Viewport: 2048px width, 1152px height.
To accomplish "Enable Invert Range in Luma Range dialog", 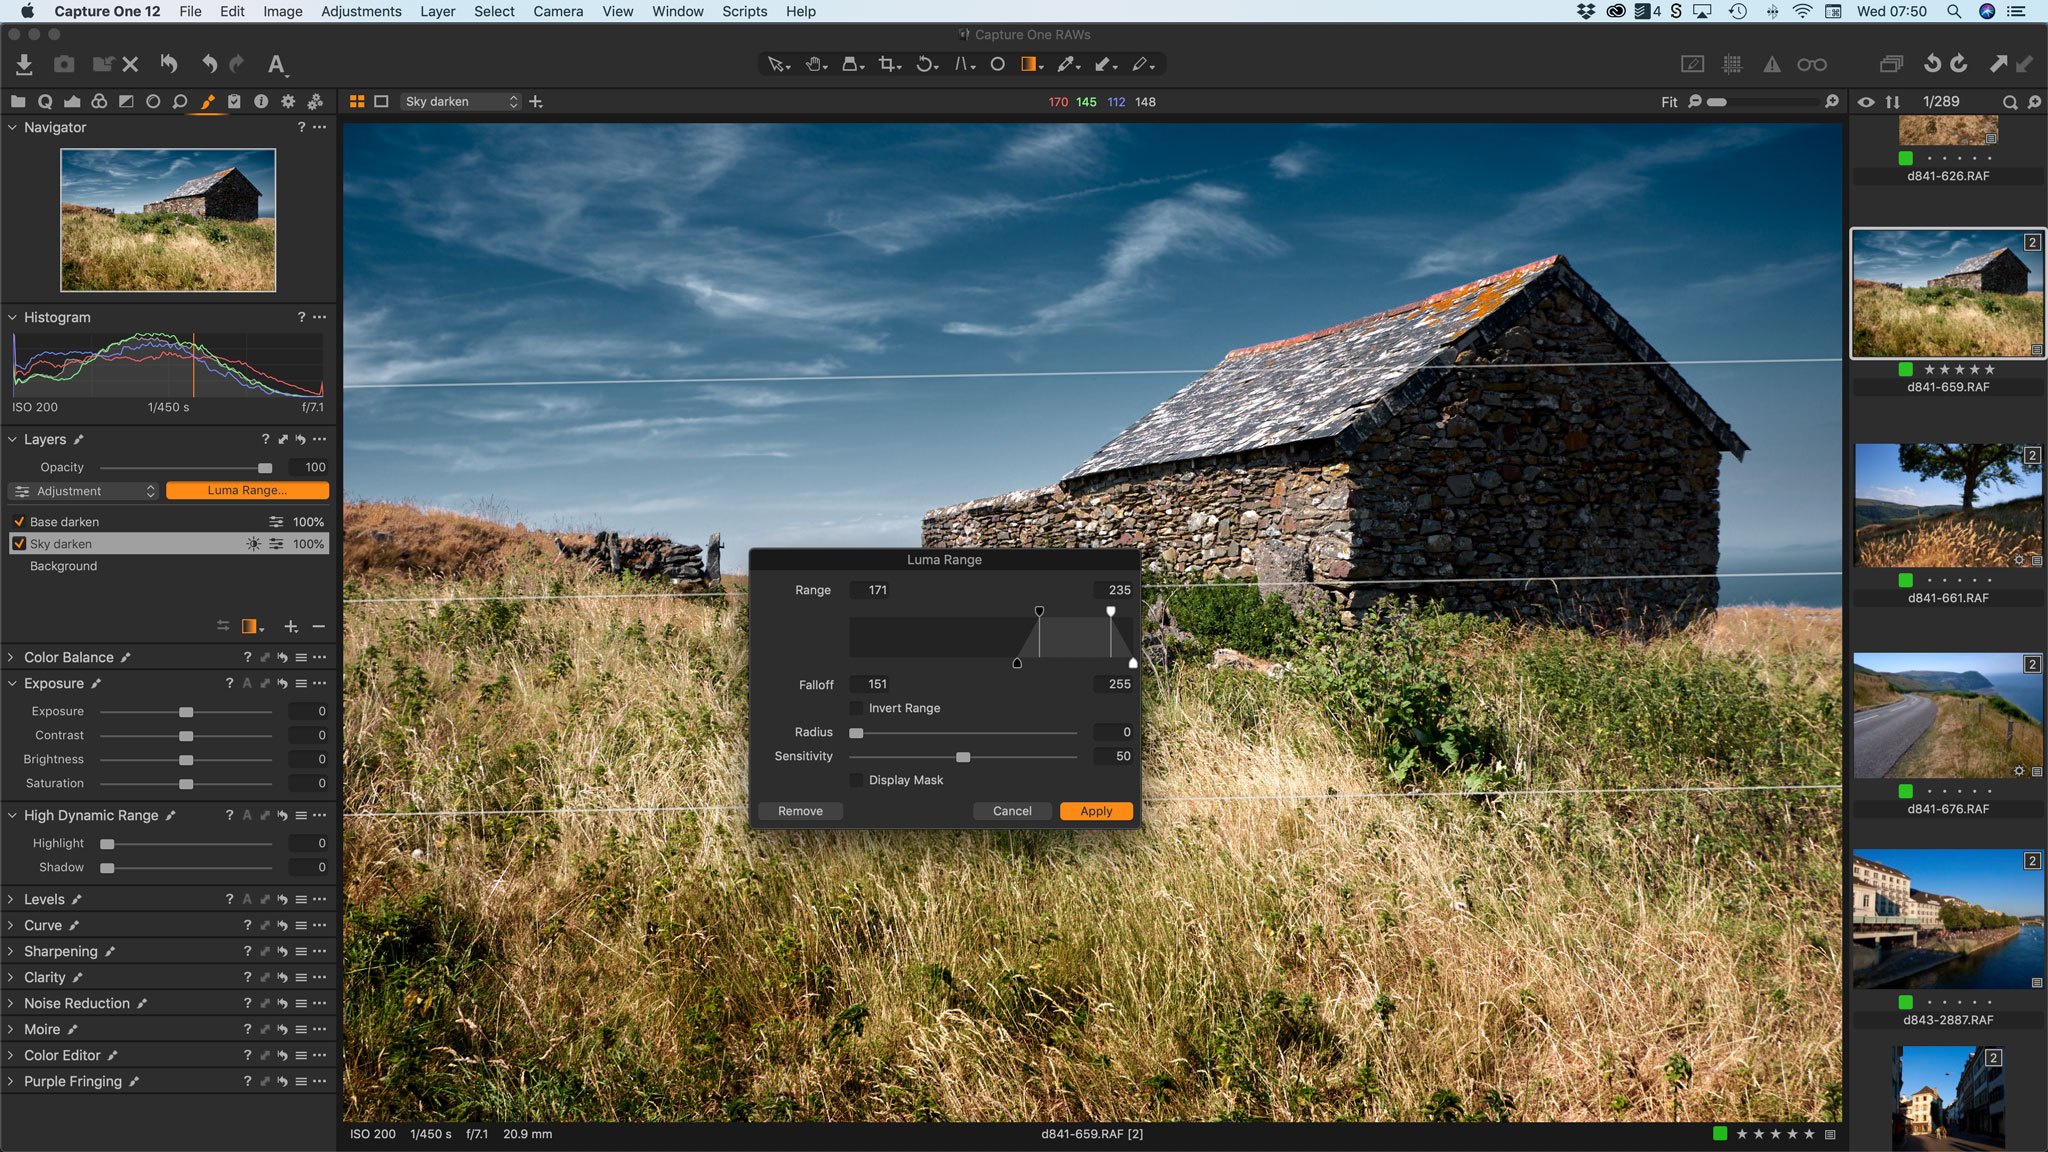I will tap(858, 708).
